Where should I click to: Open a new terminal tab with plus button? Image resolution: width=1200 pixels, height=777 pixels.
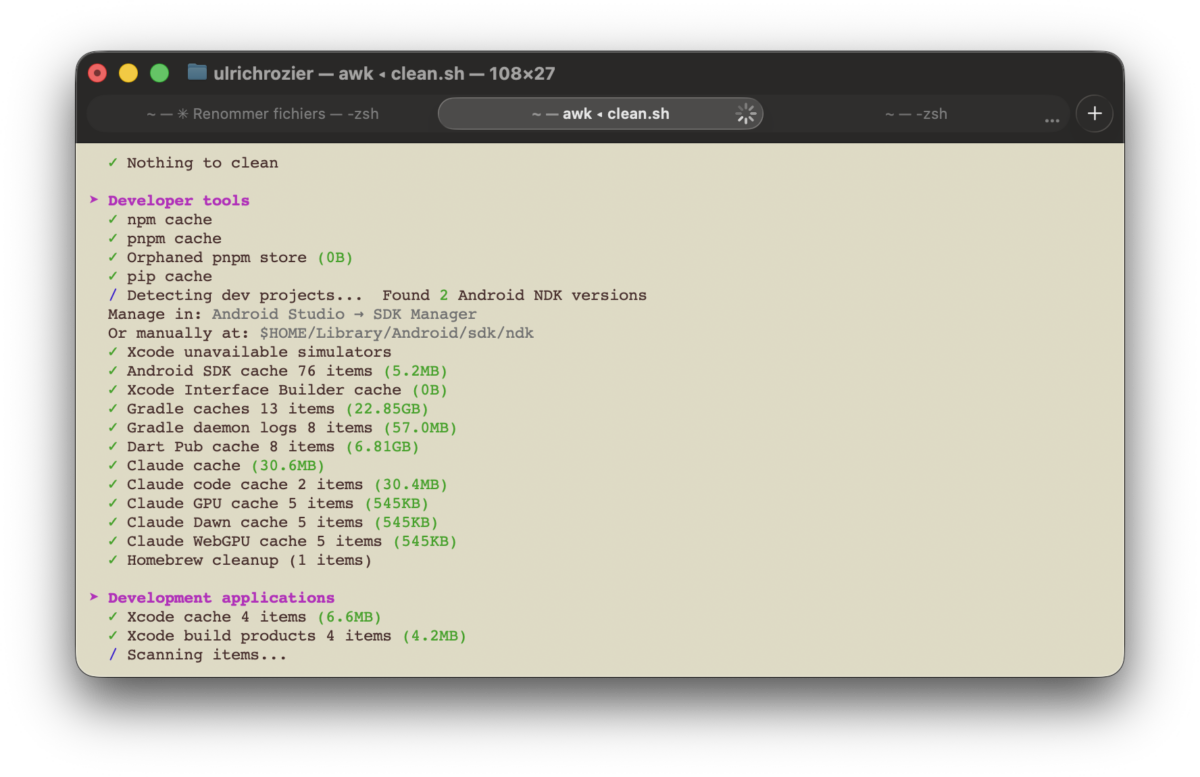[x=1094, y=114]
